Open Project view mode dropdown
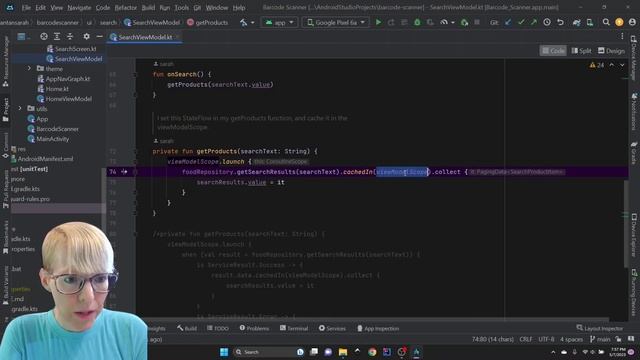 coord(23,37)
